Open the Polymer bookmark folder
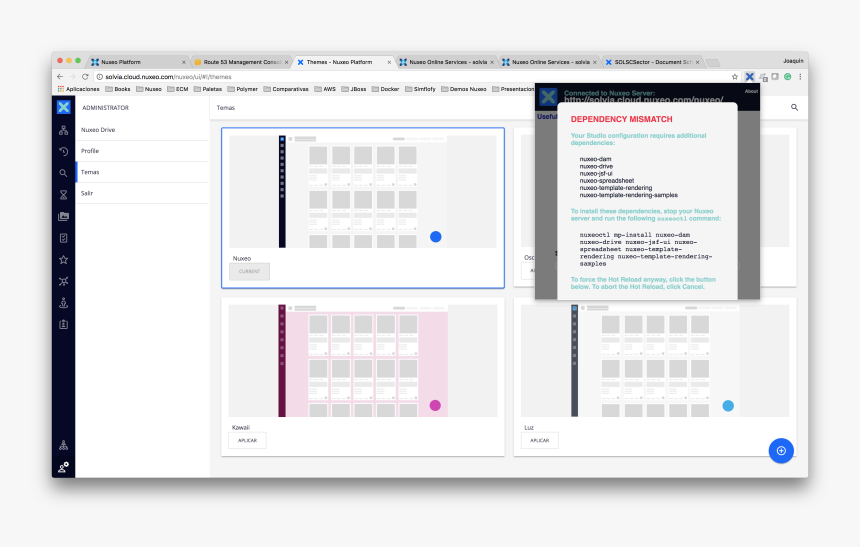The height and width of the screenshot is (547, 860). [x=242, y=89]
